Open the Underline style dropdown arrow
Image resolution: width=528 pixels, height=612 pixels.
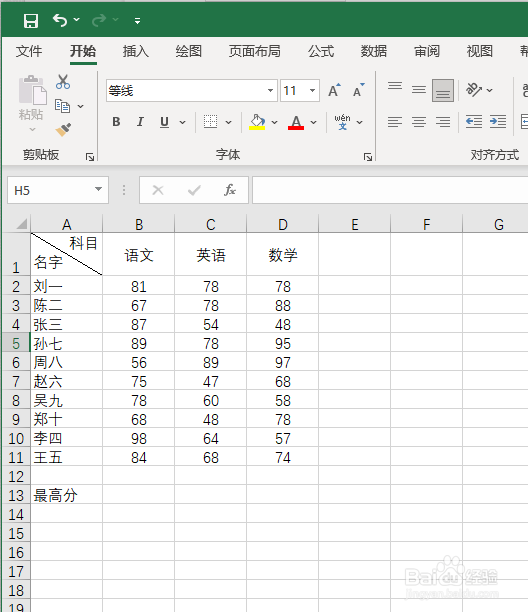[x=183, y=122]
